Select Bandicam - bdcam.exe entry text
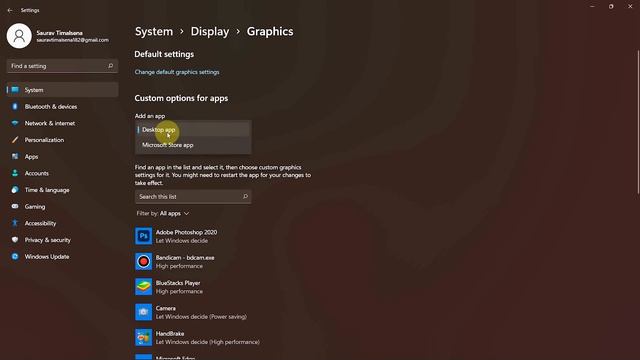Viewport: 640px width, 360px height. (185, 258)
